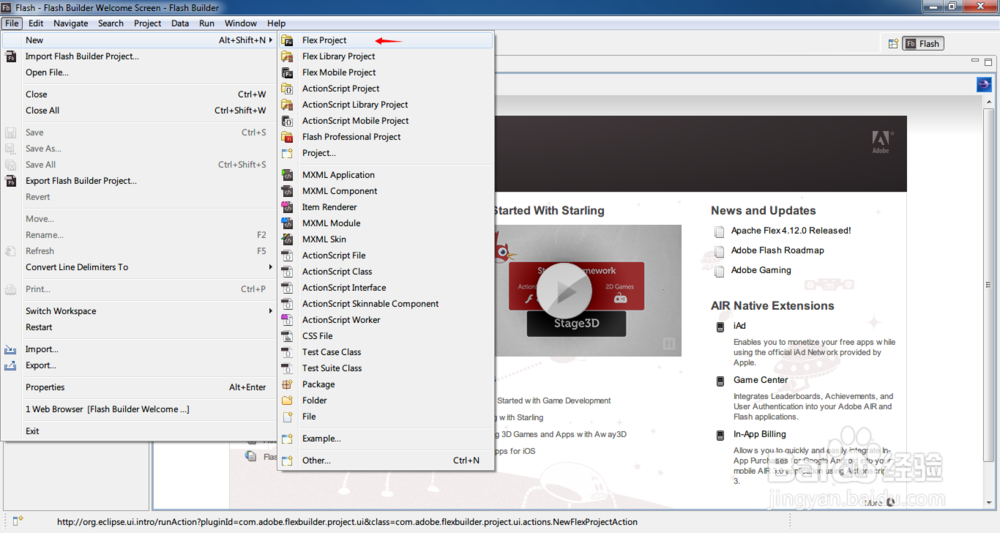Viewport: 1000px width, 533px height.
Task: Click the Open Perspective icon beside Flash
Action: (893, 43)
